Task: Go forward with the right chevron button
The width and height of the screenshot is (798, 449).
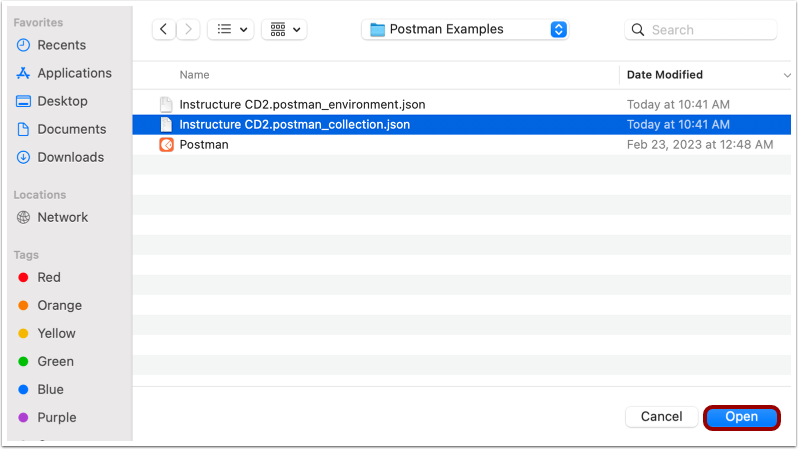Action: (x=188, y=30)
